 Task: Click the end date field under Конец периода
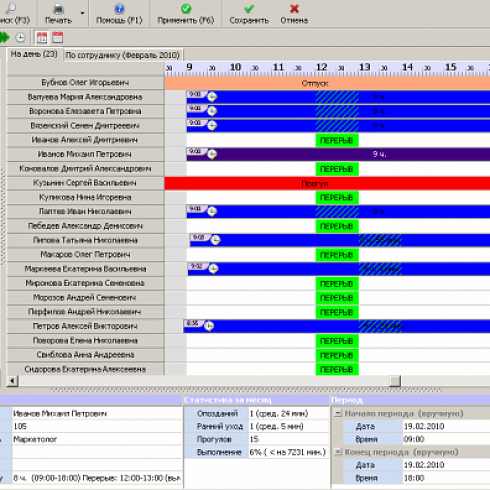pos(446,465)
